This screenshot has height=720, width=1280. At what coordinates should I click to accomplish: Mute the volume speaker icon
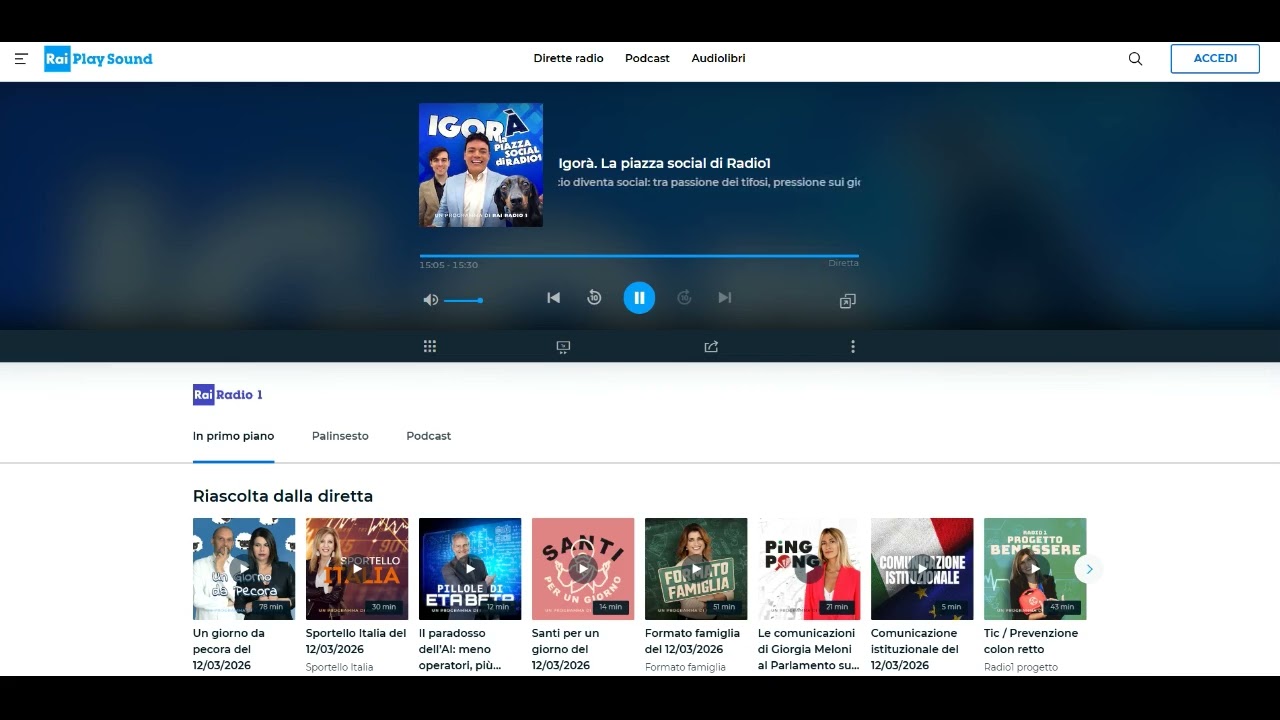pos(431,300)
